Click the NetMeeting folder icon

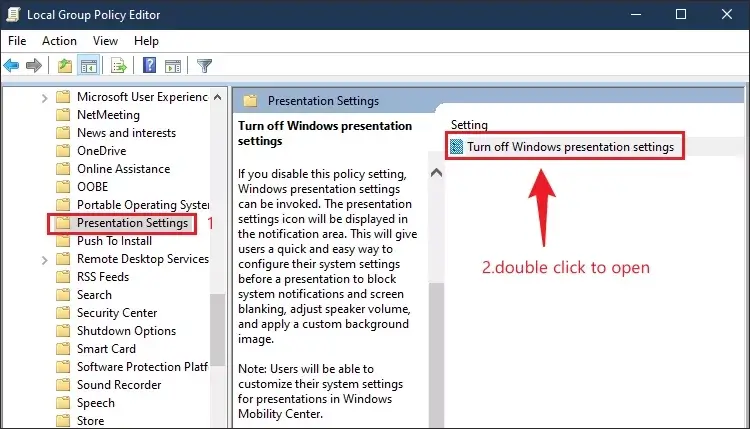tap(63, 115)
